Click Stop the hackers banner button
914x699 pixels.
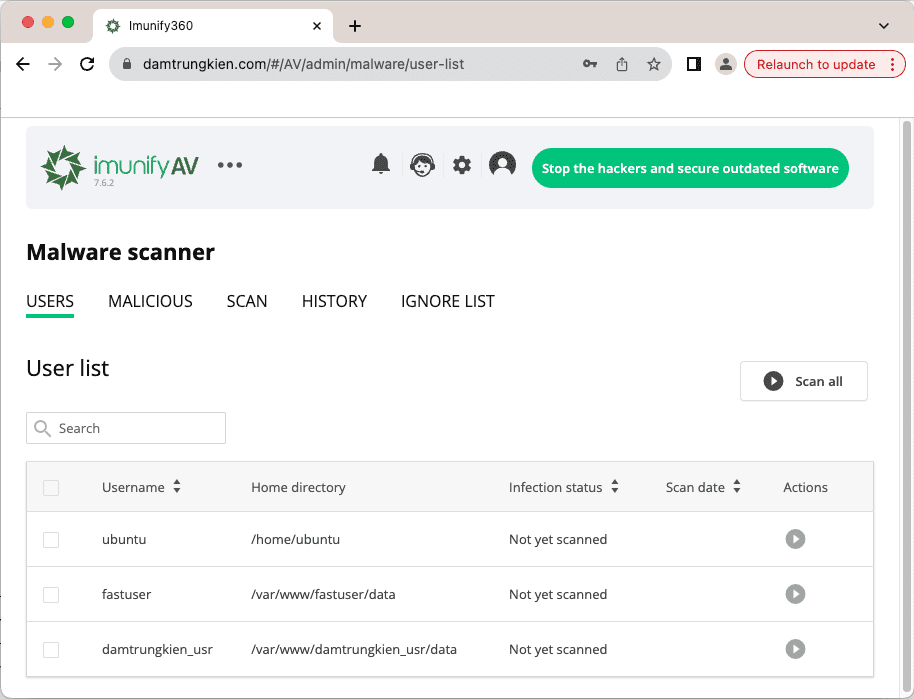(x=689, y=168)
